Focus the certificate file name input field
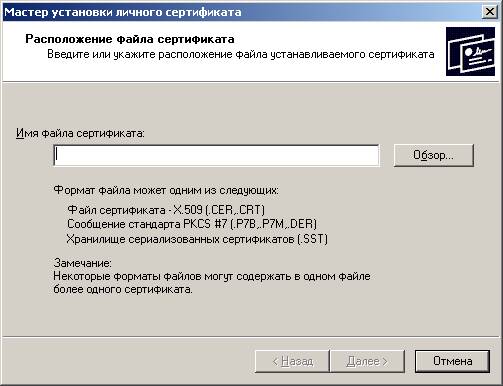Screen dimensions: 503x386 coord(216,155)
